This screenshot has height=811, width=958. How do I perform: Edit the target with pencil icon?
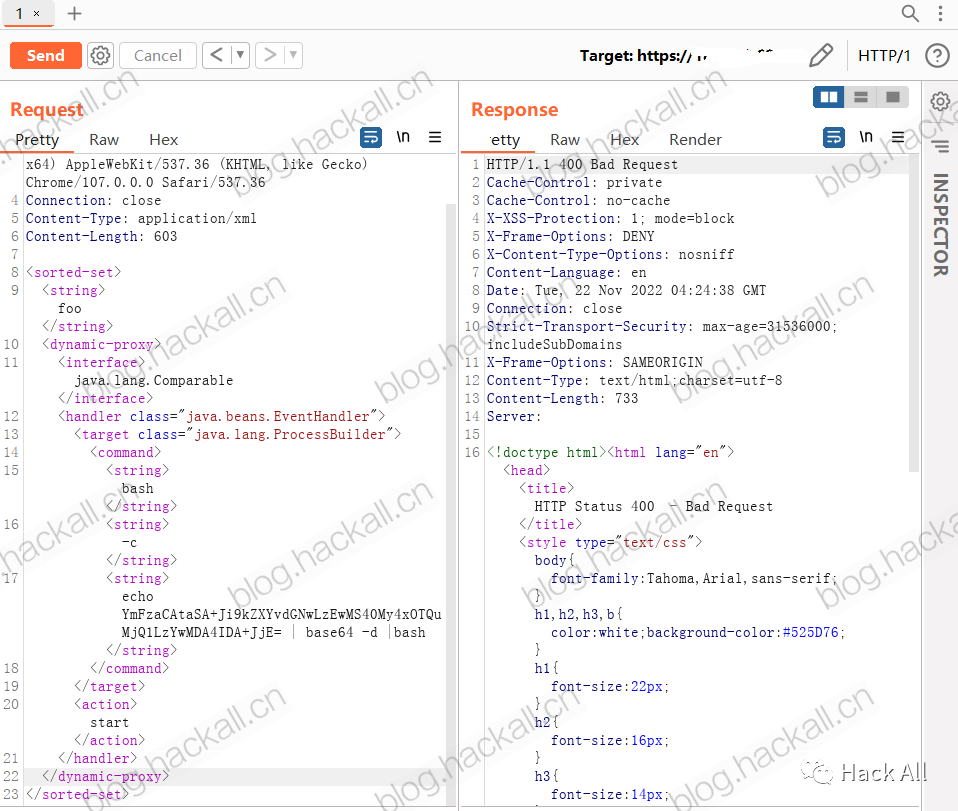(x=821, y=56)
